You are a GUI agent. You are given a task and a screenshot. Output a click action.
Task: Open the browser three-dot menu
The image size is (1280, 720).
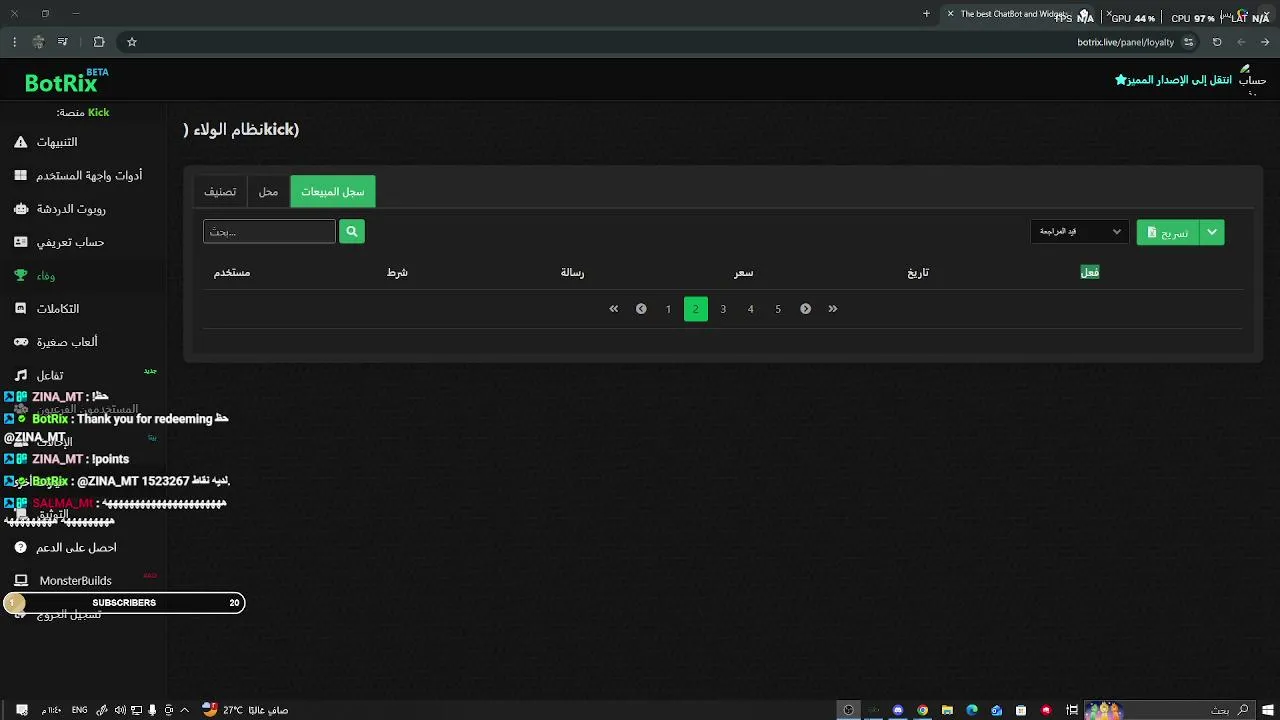[14, 42]
